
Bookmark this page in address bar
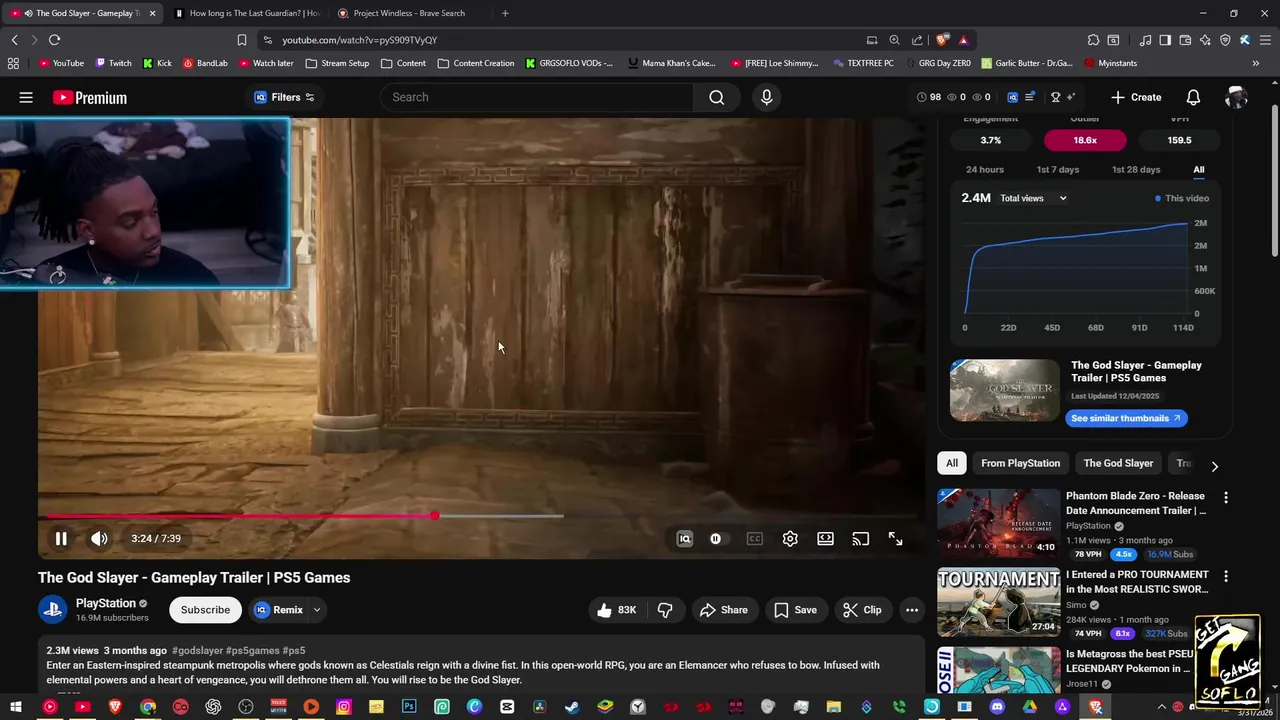tap(241, 40)
